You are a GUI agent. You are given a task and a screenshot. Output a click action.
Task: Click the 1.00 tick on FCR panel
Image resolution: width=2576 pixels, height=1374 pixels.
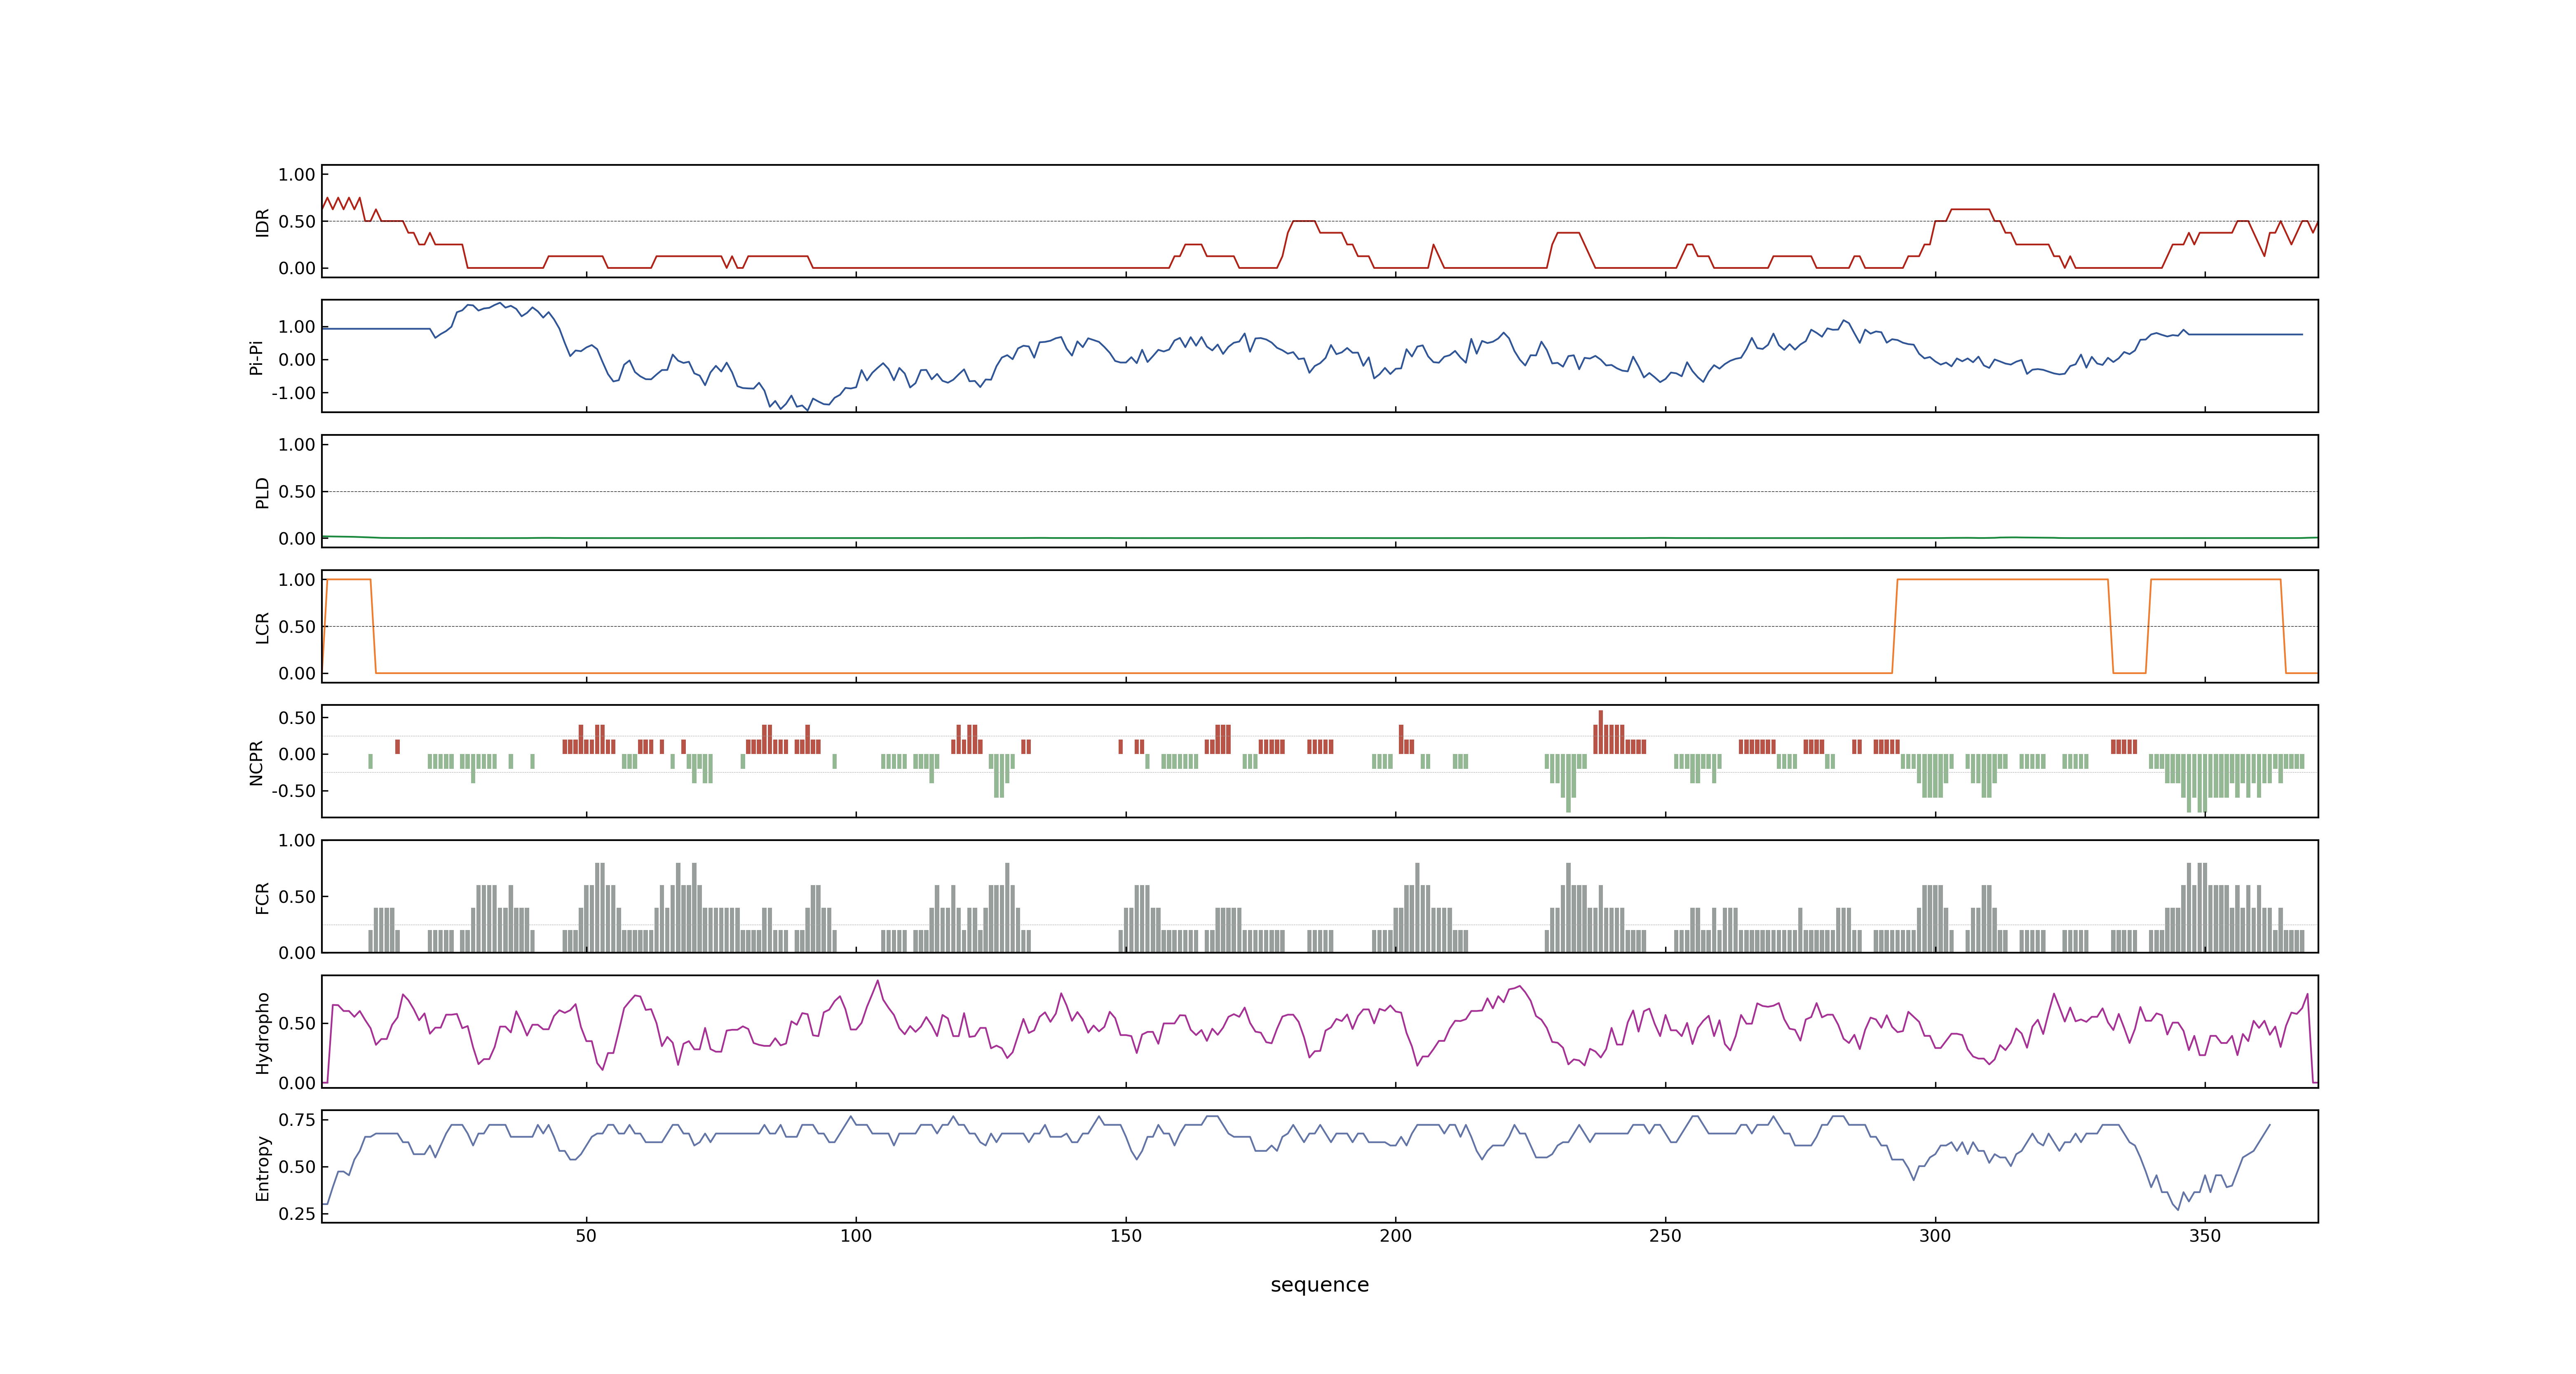[297, 841]
